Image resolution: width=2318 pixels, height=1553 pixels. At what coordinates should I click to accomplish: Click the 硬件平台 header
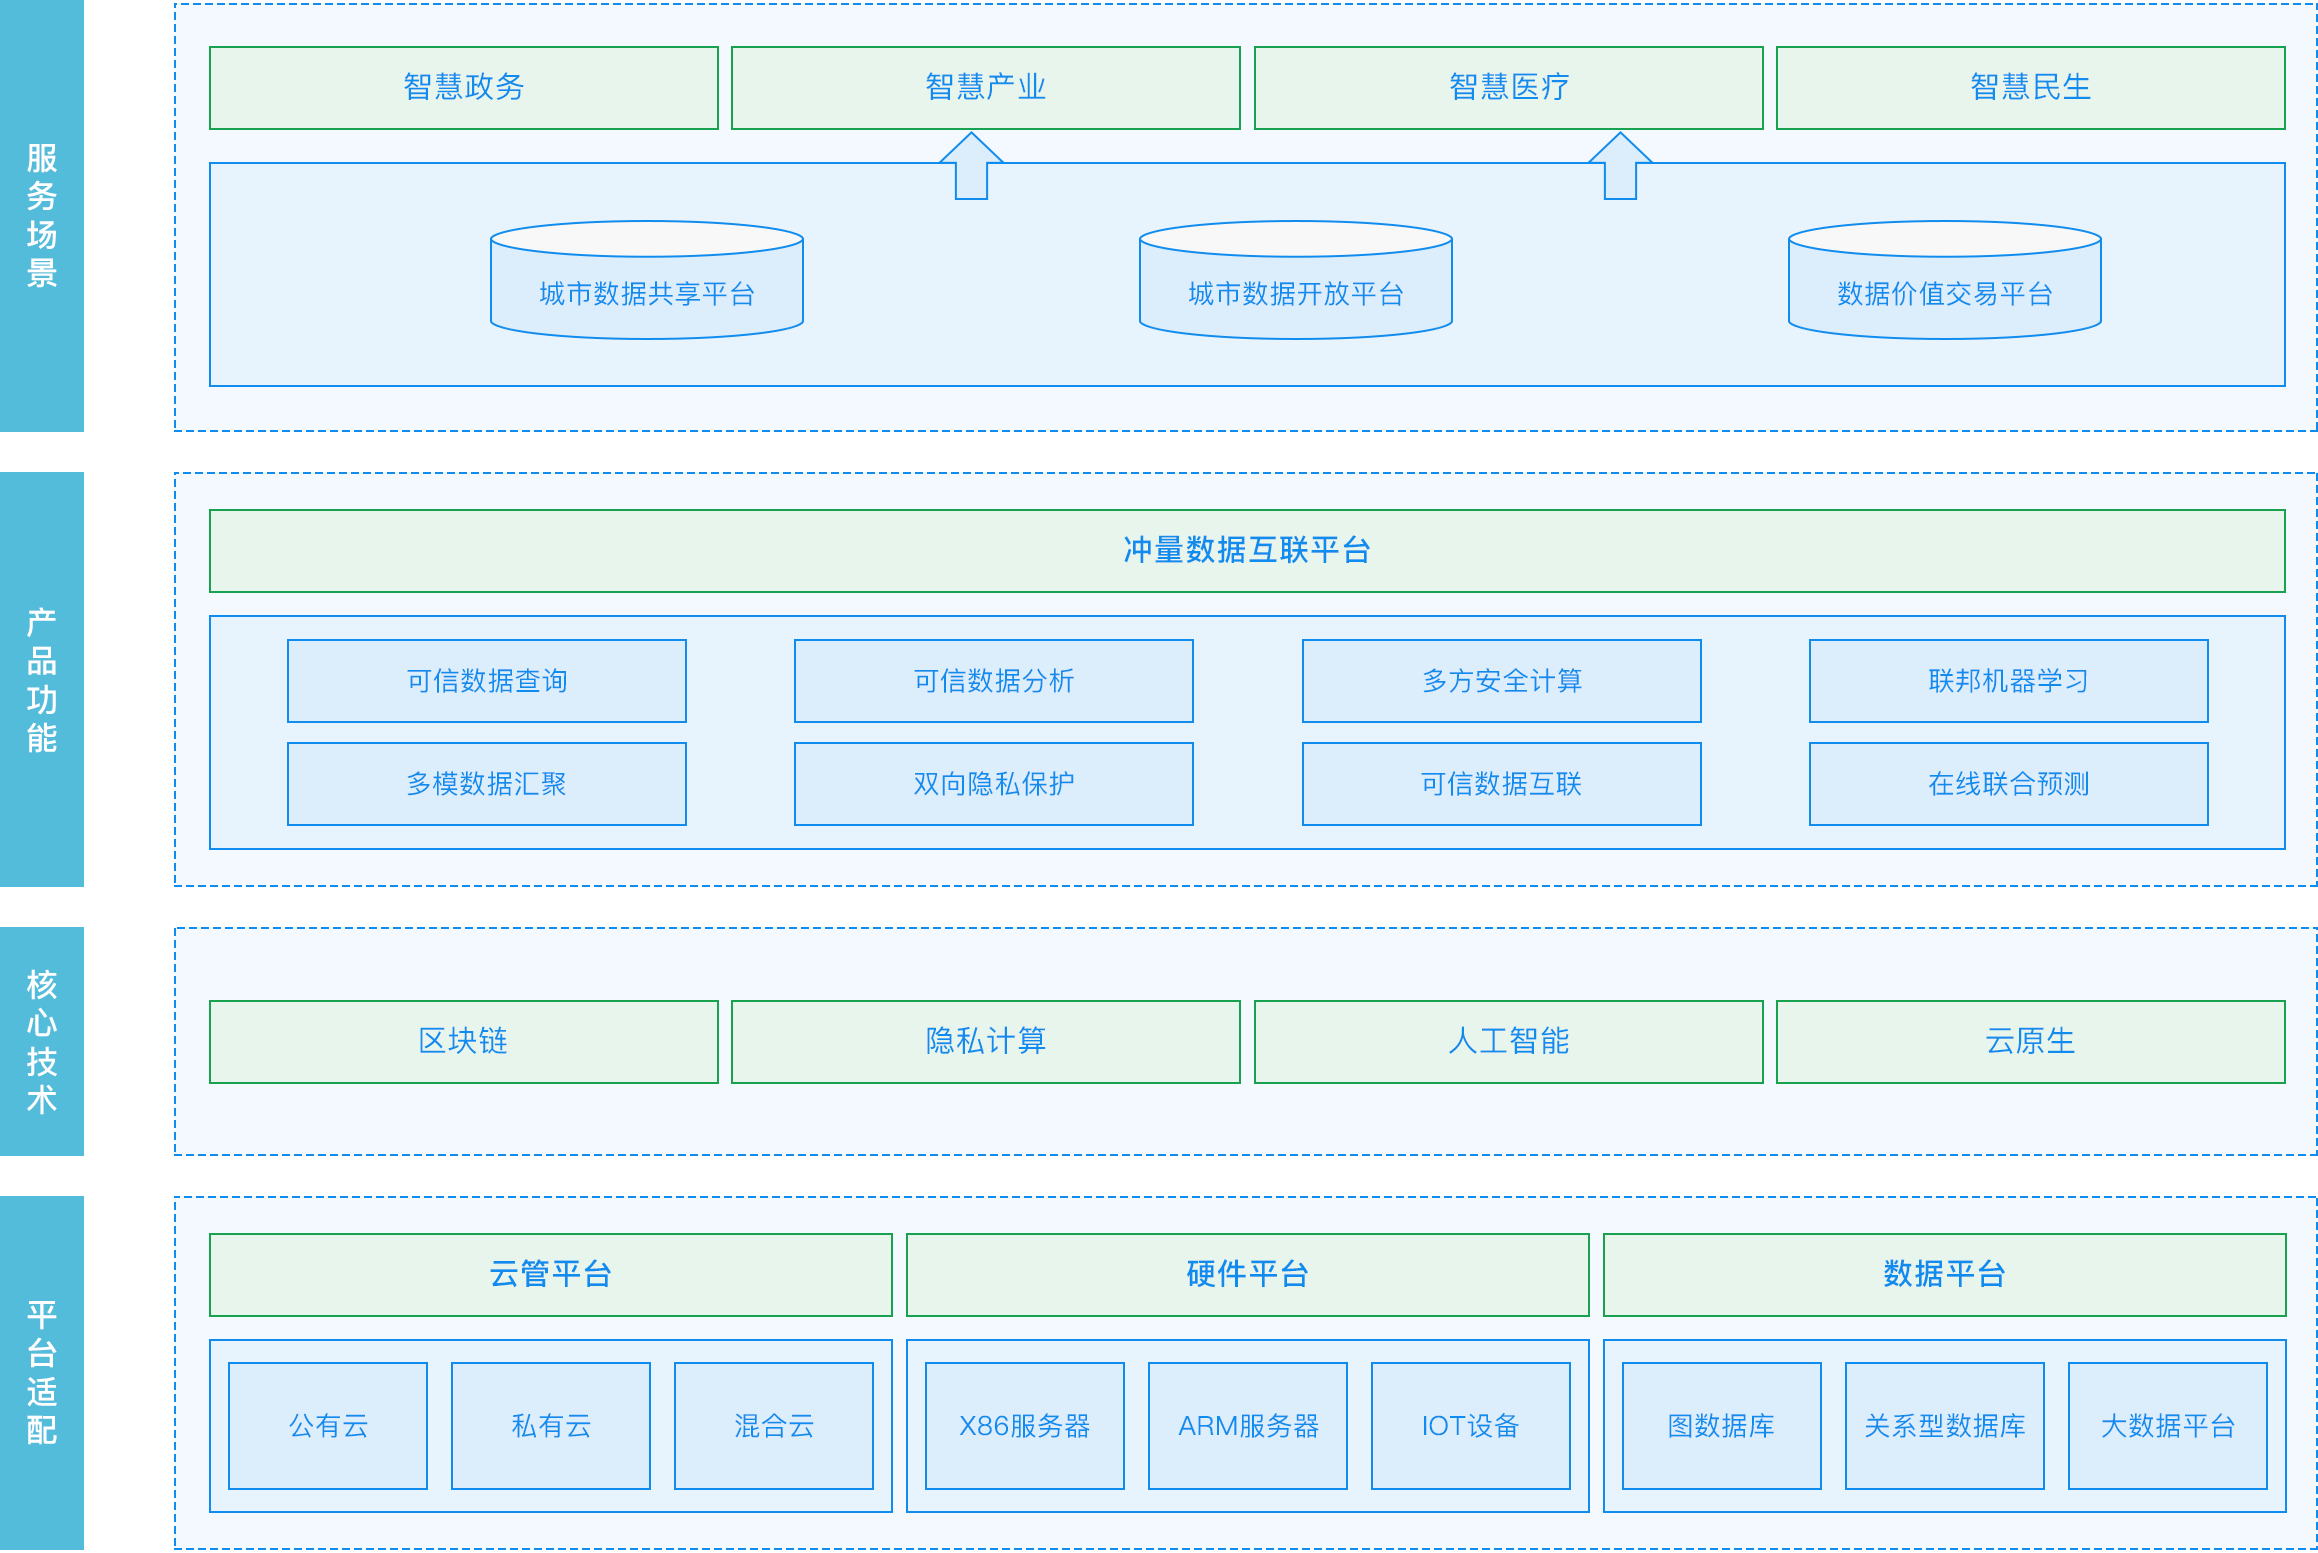(x=1247, y=1275)
